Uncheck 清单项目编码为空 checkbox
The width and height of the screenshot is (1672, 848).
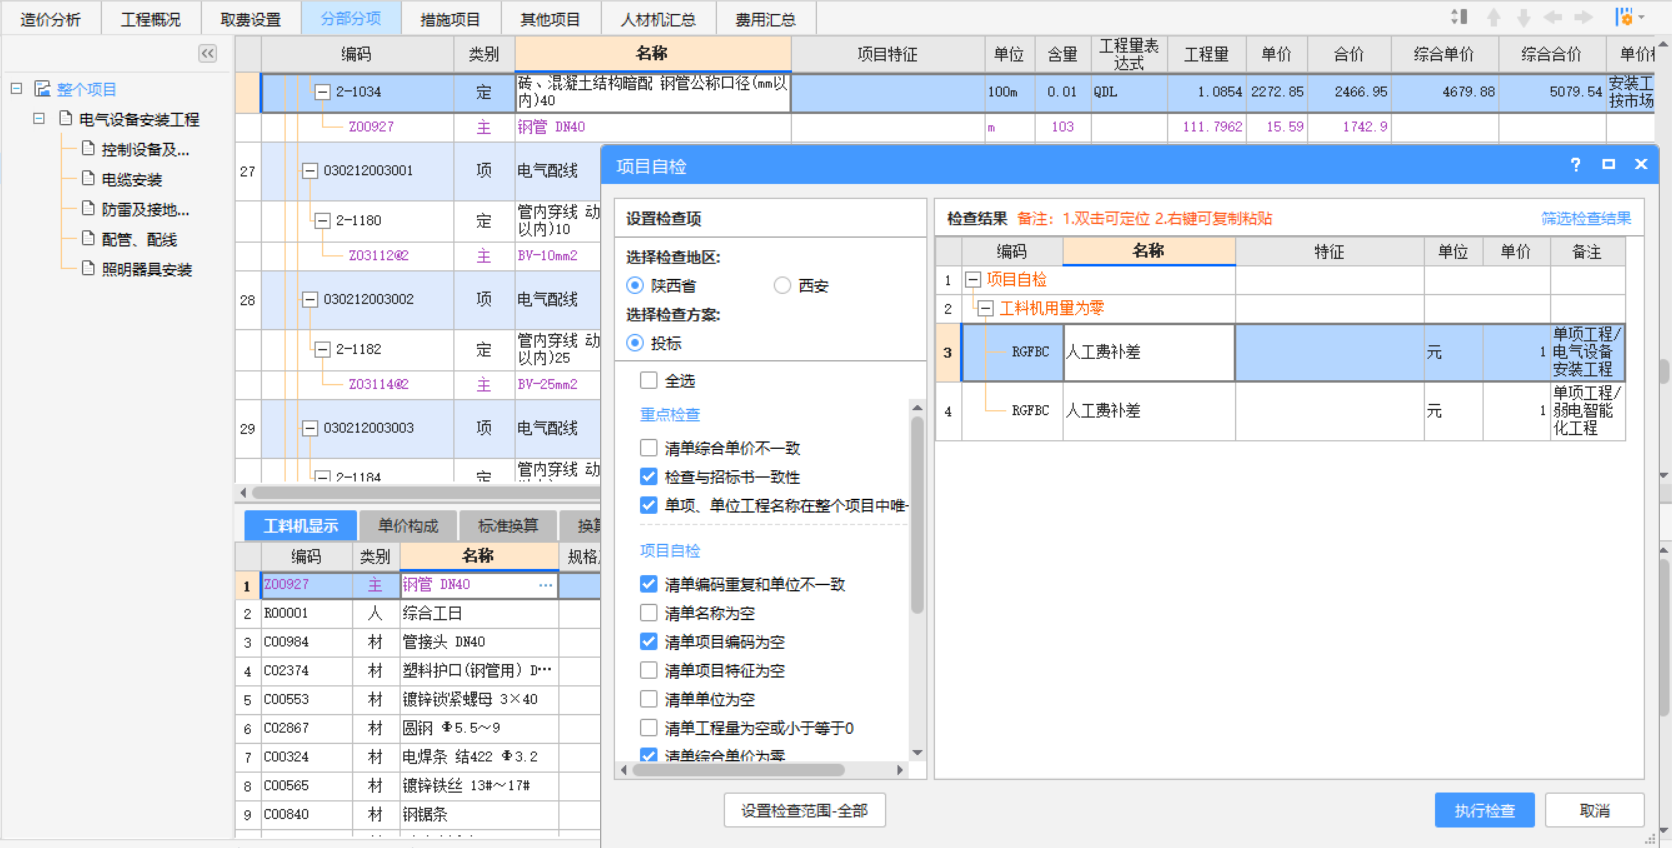tap(649, 642)
